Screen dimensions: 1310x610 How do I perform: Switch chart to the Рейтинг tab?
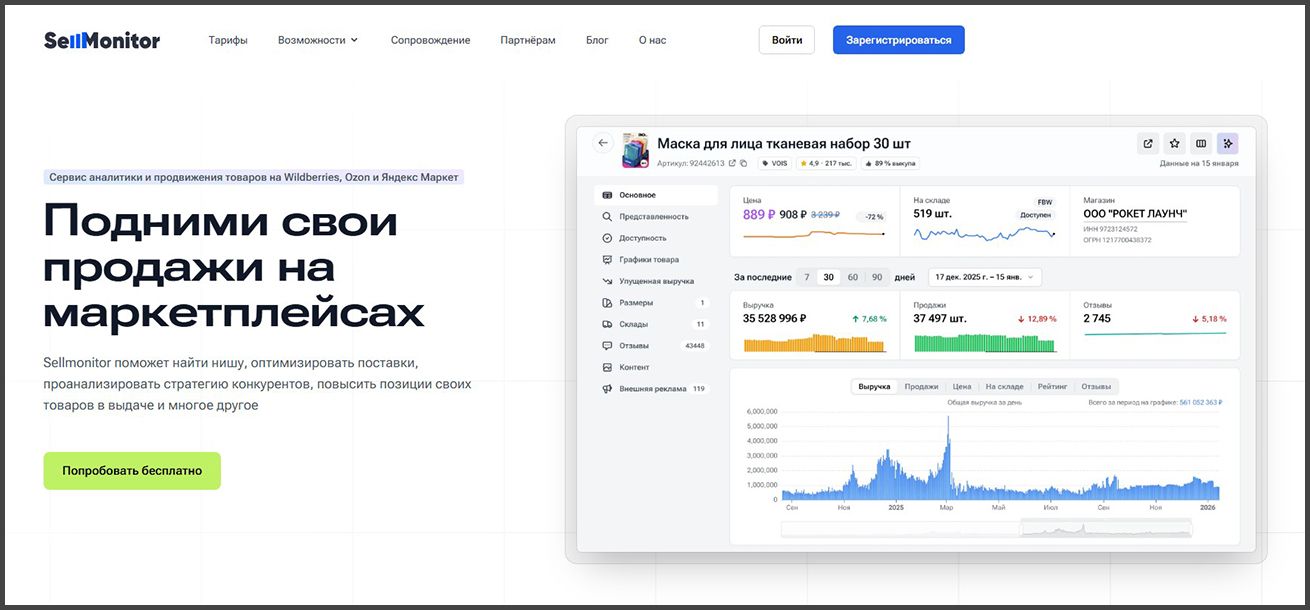1052,386
